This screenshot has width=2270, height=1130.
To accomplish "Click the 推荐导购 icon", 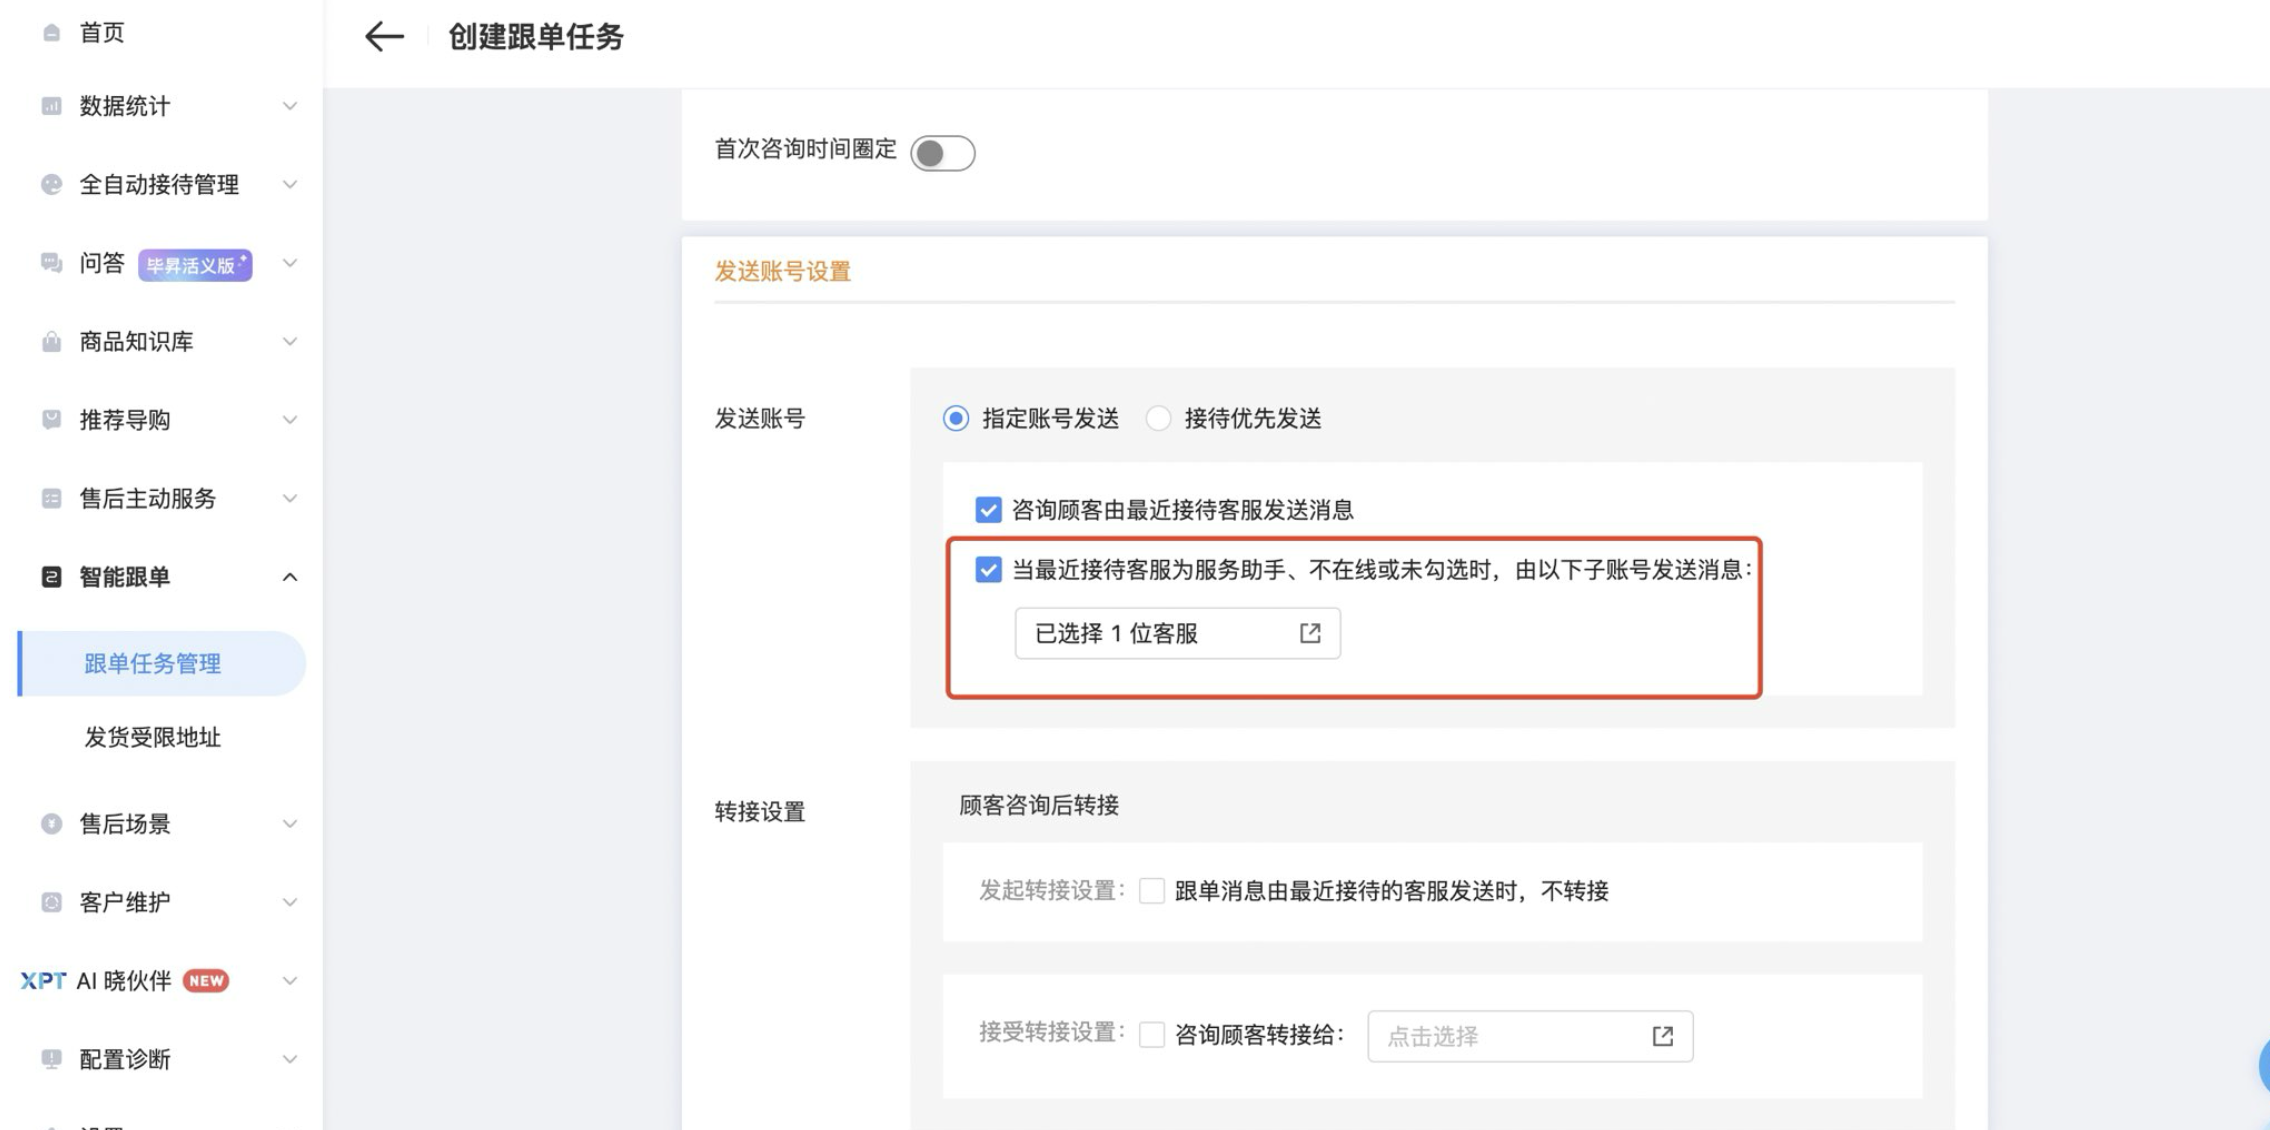I will point(51,420).
